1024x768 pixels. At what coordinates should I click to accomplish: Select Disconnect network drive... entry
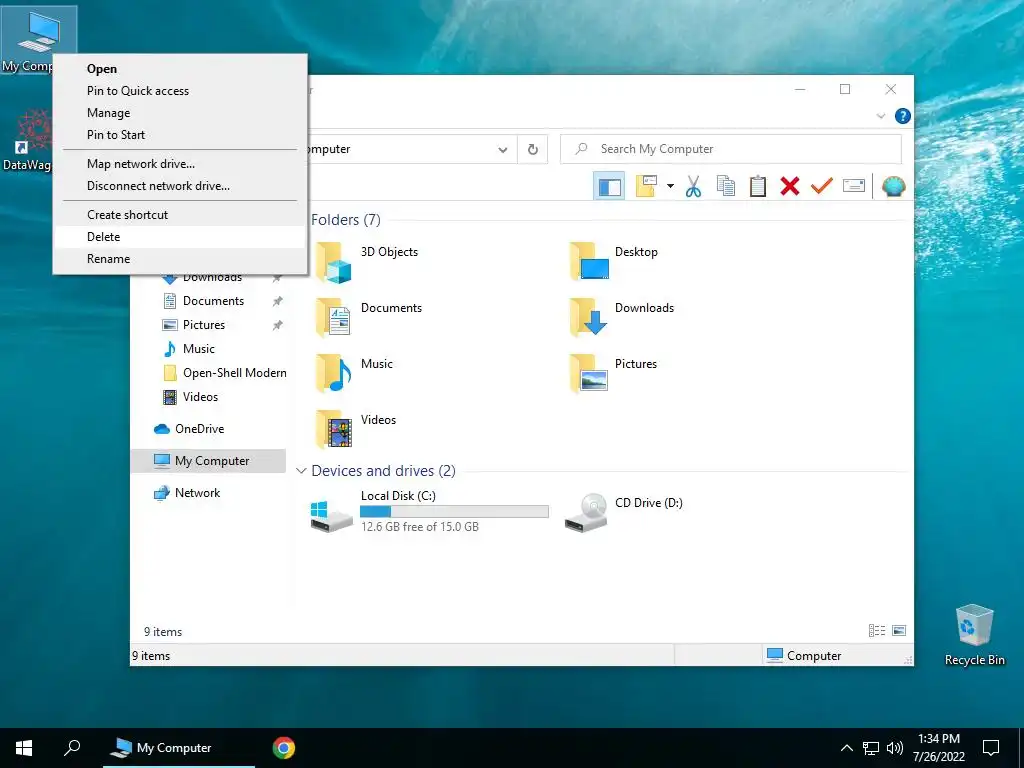point(180,186)
